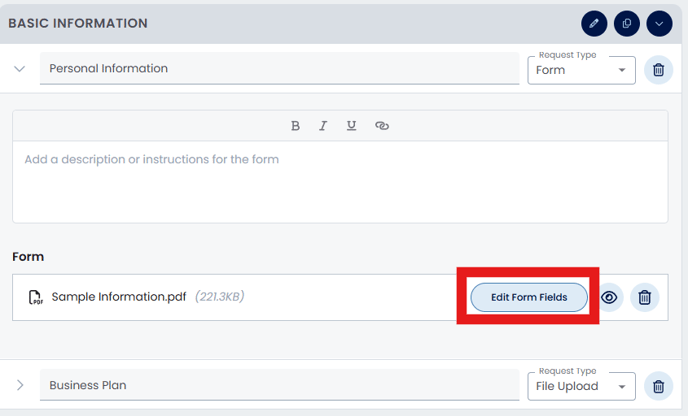Click the (221.3KB) file size text

pyautogui.click(x=219, y=297)
